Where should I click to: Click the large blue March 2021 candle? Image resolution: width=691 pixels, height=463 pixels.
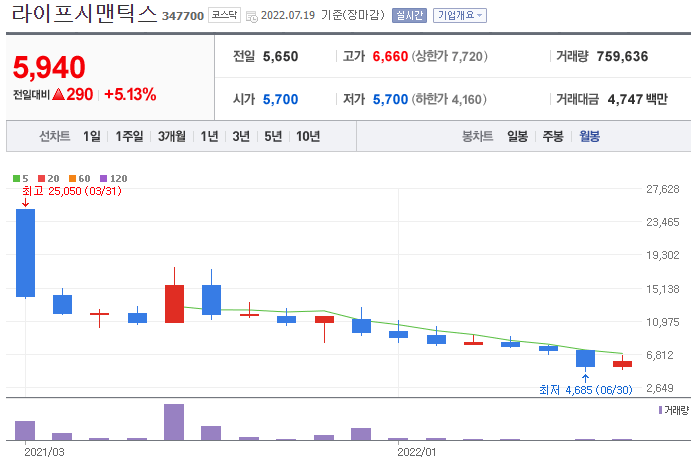26,253
